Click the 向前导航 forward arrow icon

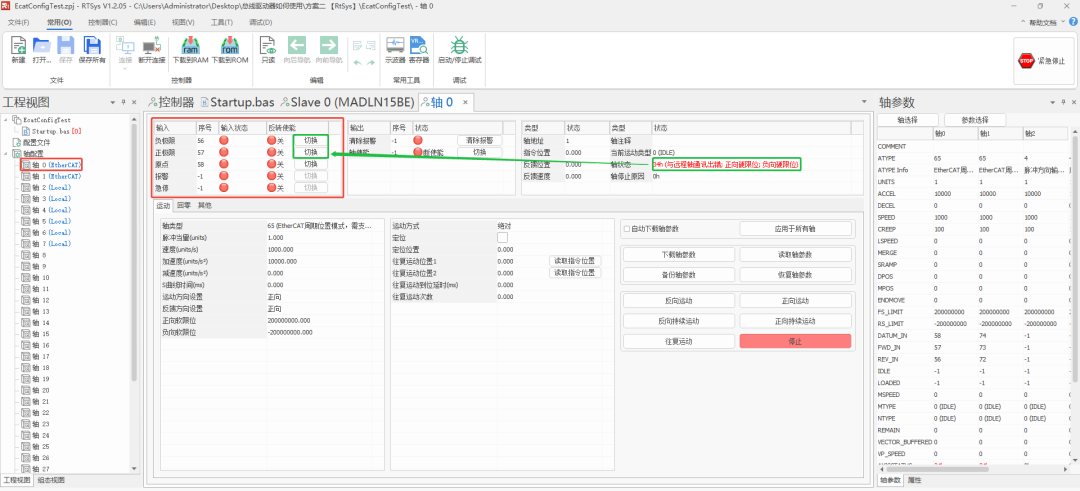(x=329, y=46)
